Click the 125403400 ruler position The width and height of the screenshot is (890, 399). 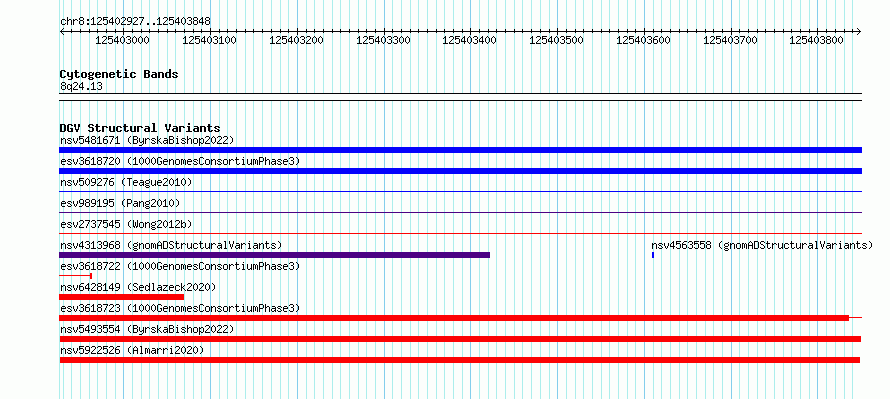tap(469, 40)
